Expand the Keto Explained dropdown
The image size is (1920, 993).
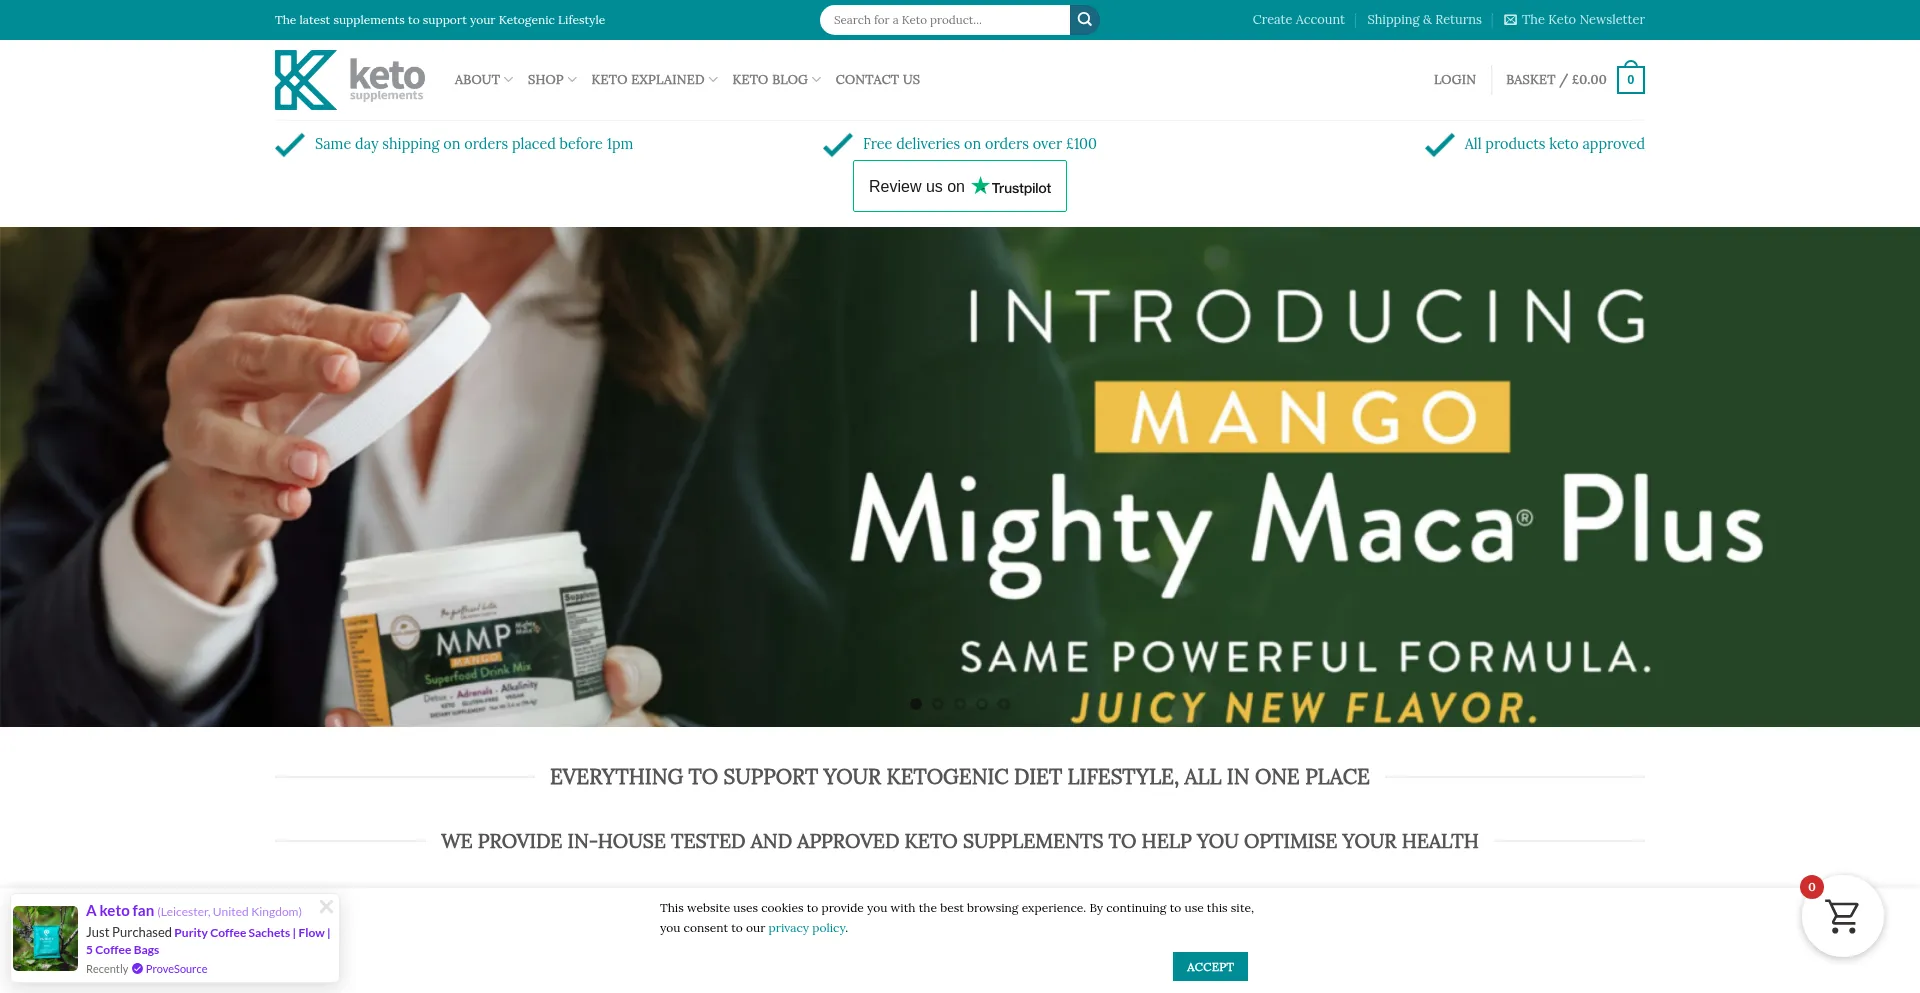654,80
